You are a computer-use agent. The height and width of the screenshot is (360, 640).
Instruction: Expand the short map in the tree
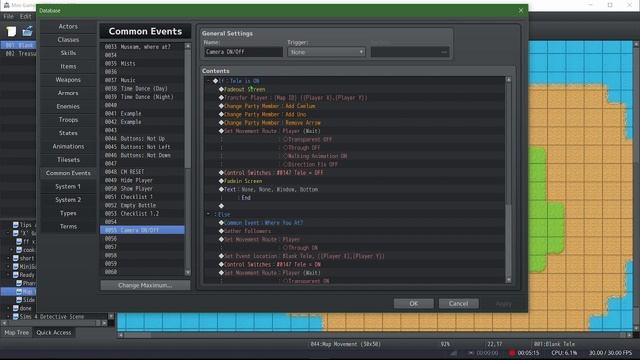pos(8,258)
